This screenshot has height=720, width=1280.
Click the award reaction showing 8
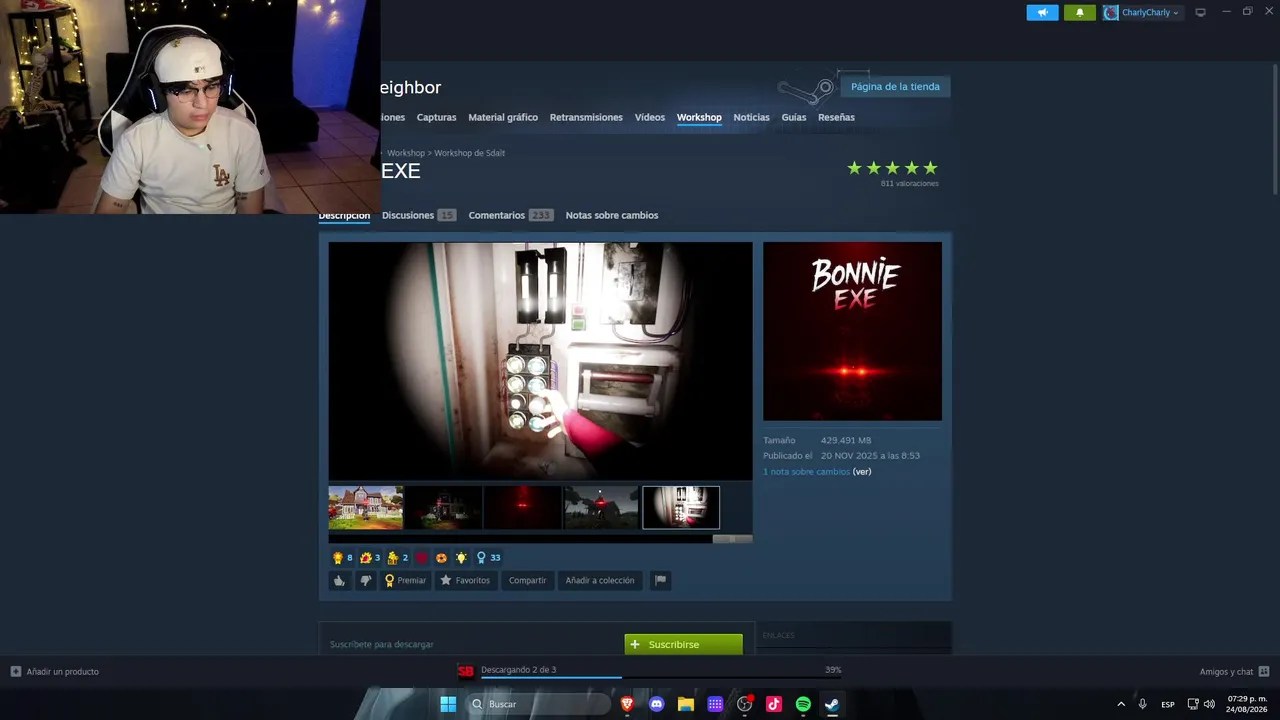point(342,558)
